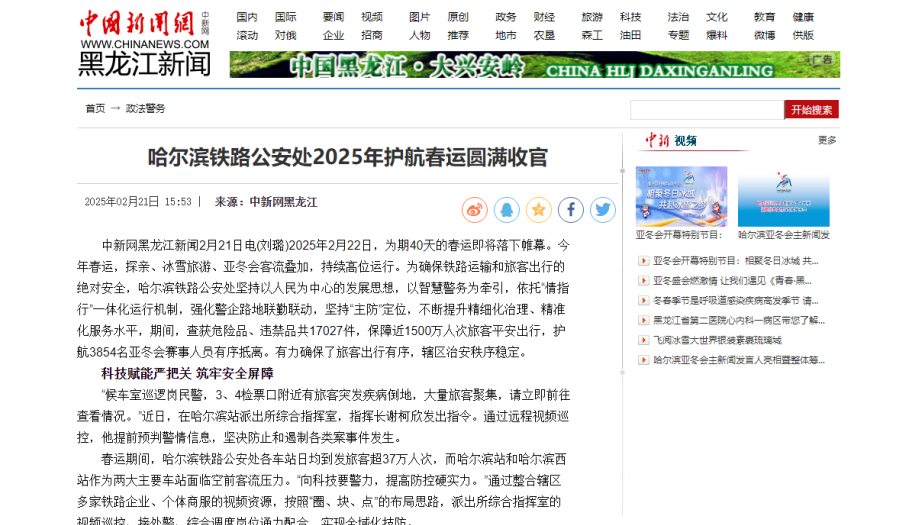Image resolution: width=898 pixels, height=525 pixels.
Task: Open the first Asian Winter Games video thumbnail
Action: pos(681,196)
